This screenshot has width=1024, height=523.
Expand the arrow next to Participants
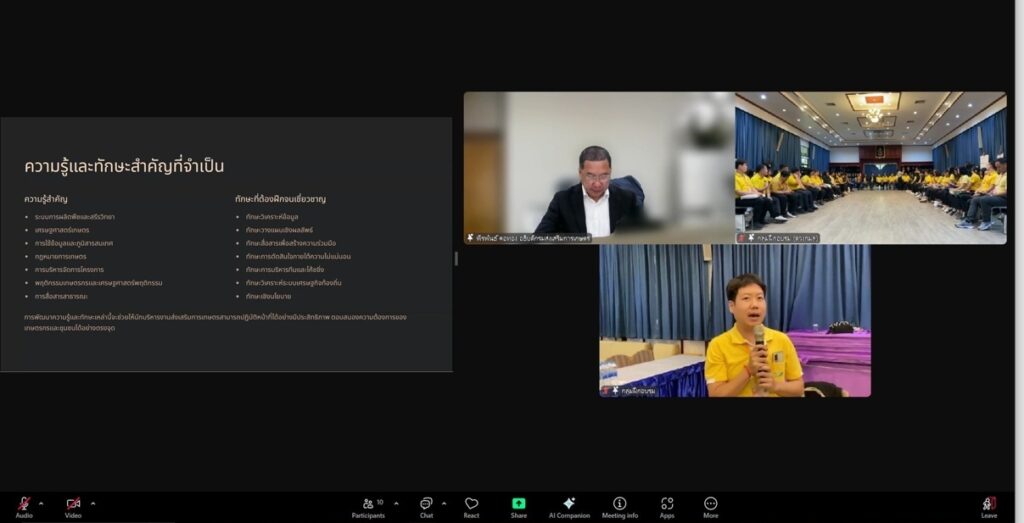pyautogui.click(x=396, y=502)
